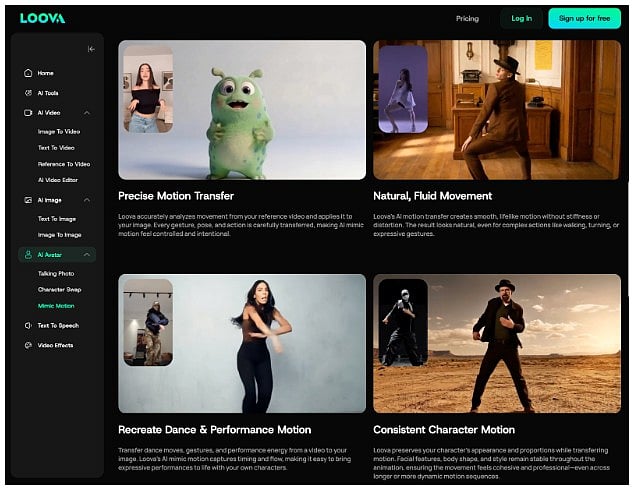Click the Log in button
This screenshot has width=634, height=496.
(x=521, y=18)
